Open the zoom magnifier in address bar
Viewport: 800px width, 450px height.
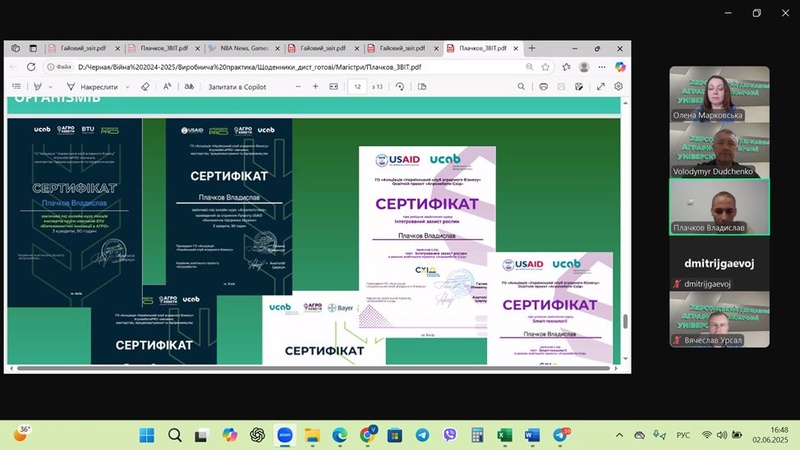(530, 67)
